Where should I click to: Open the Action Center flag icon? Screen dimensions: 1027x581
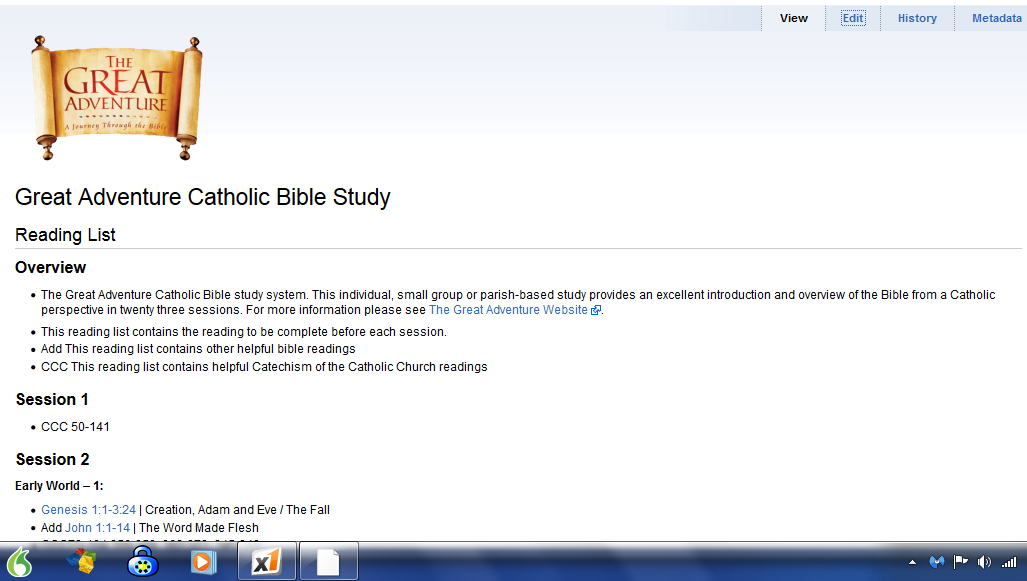pos(960,561)
